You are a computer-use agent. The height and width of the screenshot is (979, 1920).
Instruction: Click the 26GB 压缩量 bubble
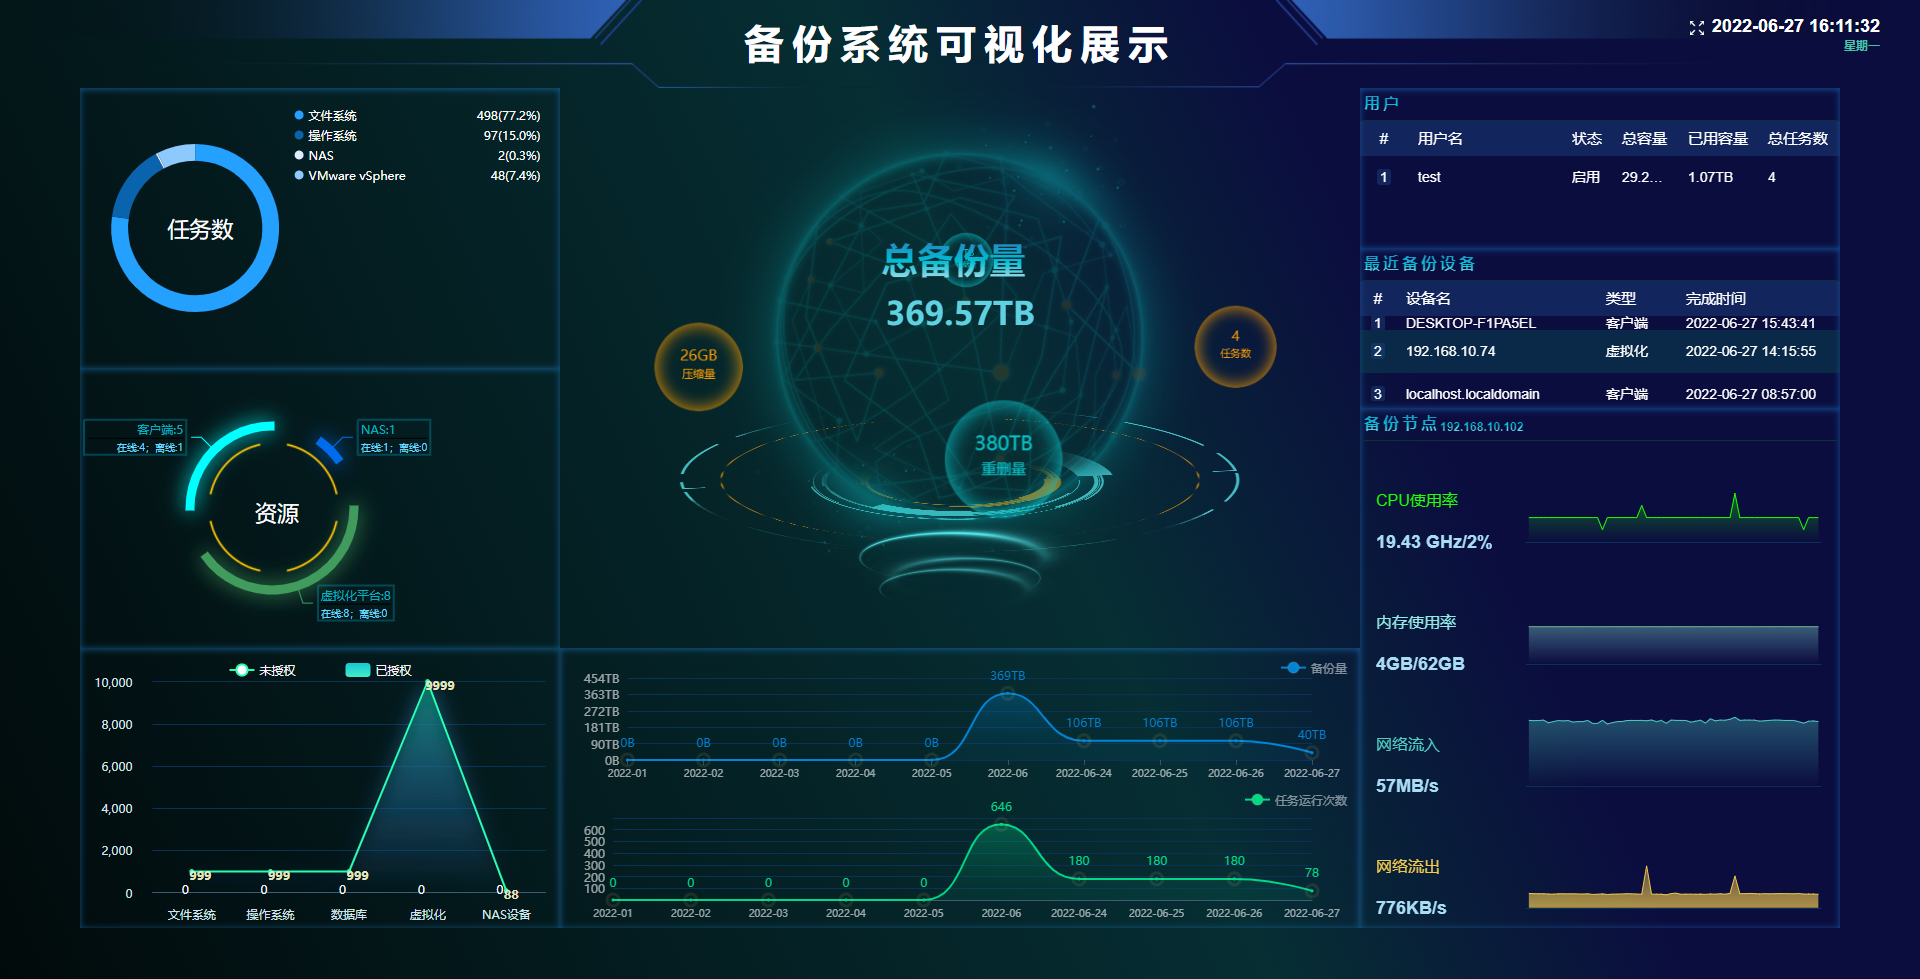(698, 365)
